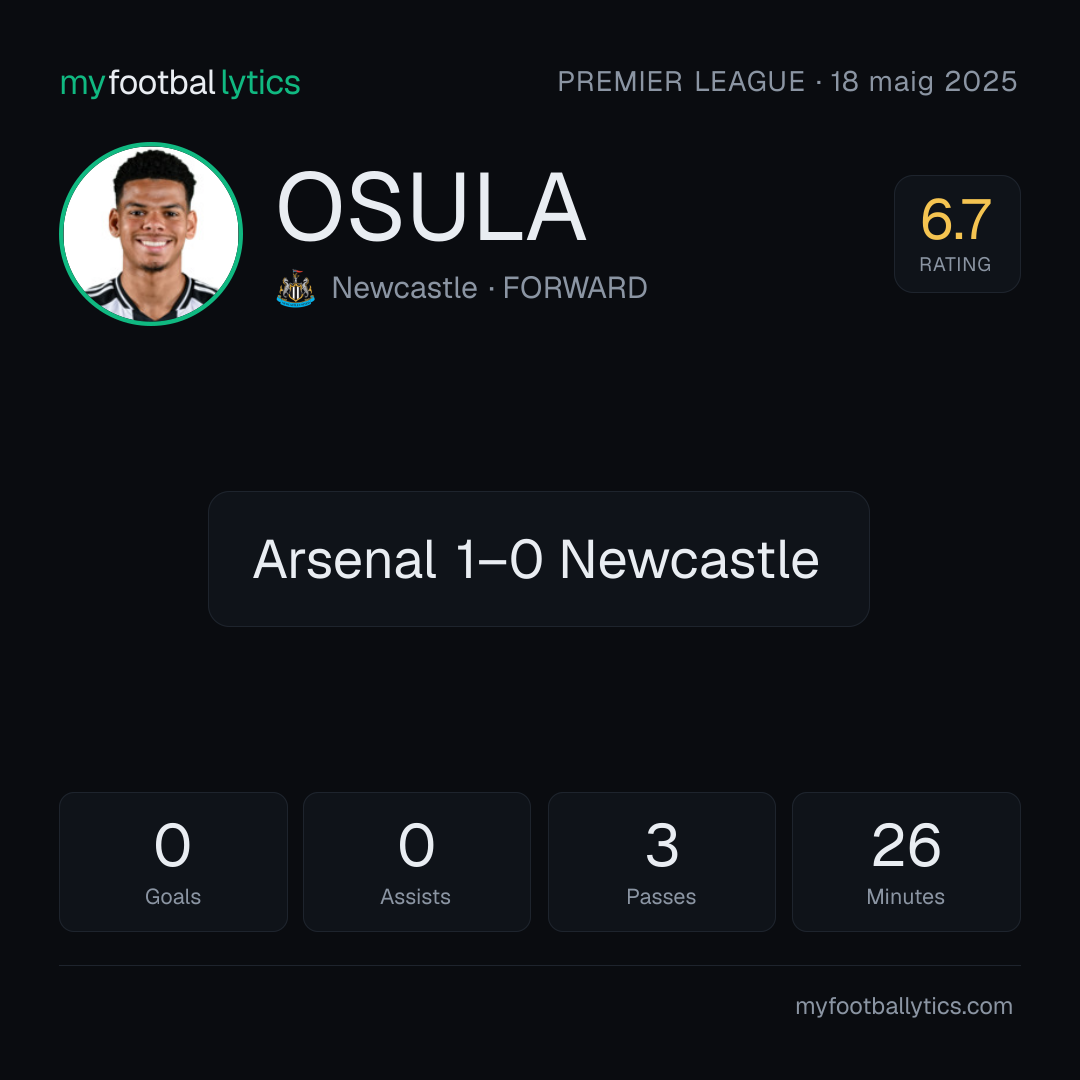Screen dimensions: 1080x1080
Task: Click the RATING label under 6.7
Action: click(955, 264)
